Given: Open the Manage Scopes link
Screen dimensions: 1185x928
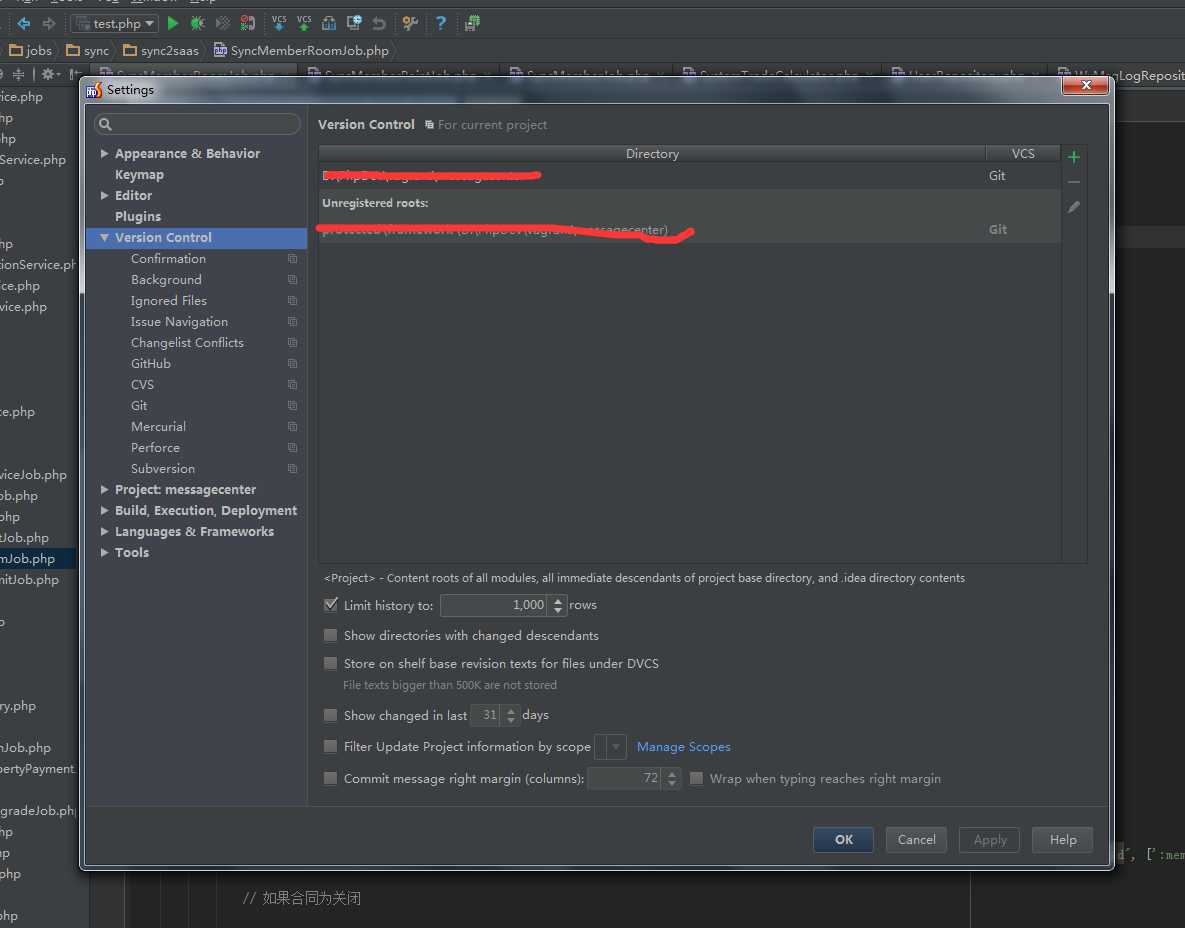Looking at the screenshot, I should (x=683, y=747).
